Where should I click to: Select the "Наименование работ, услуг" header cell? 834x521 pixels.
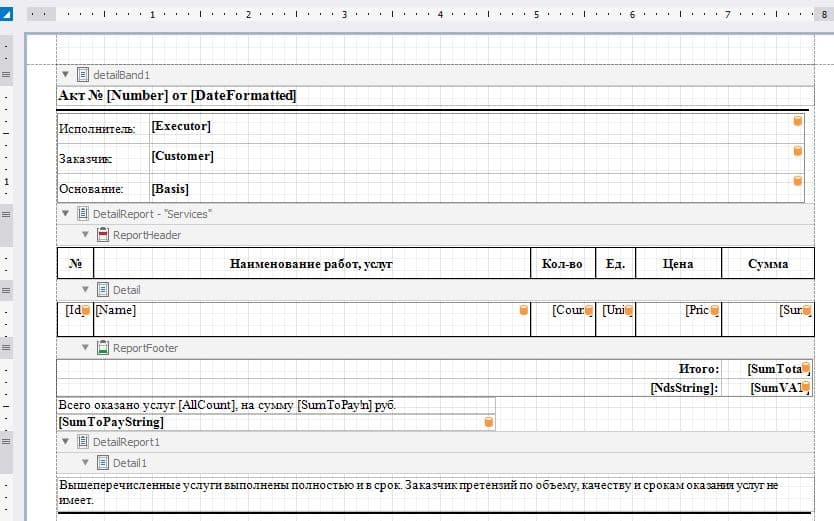pyautogui.click(x=311, y=264)
